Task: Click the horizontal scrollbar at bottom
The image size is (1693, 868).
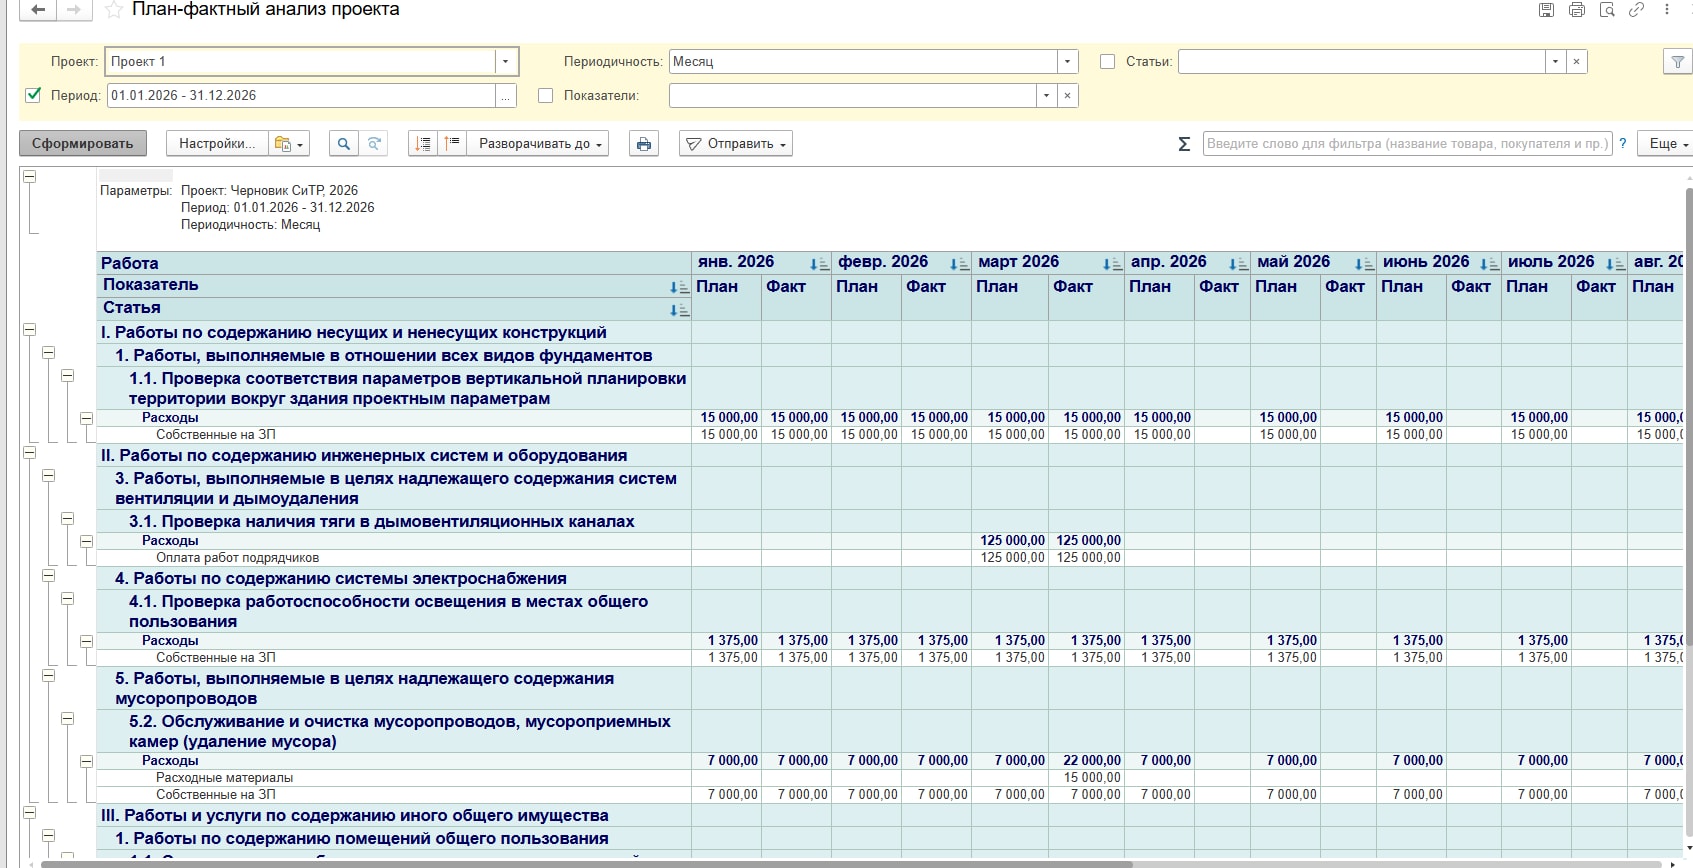Action: [600, 864]
